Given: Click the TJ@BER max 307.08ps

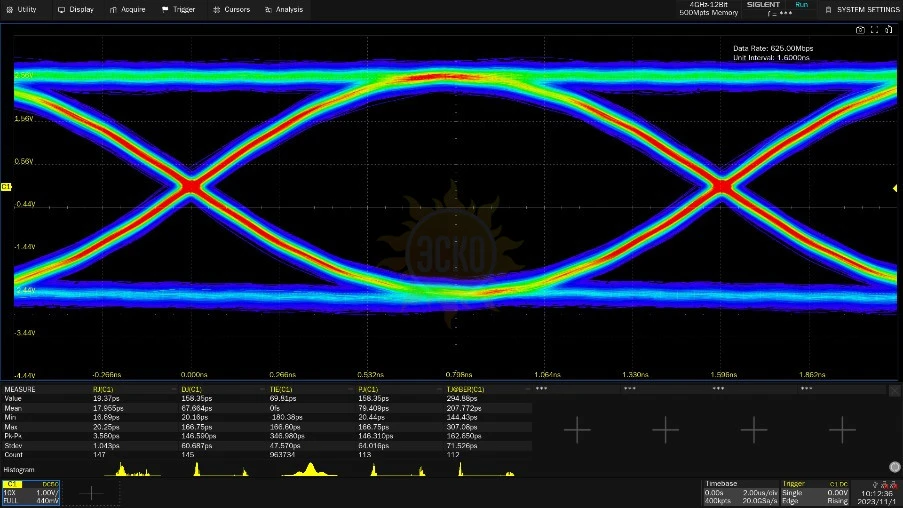Looking at the screenshot, I should 462,427.
